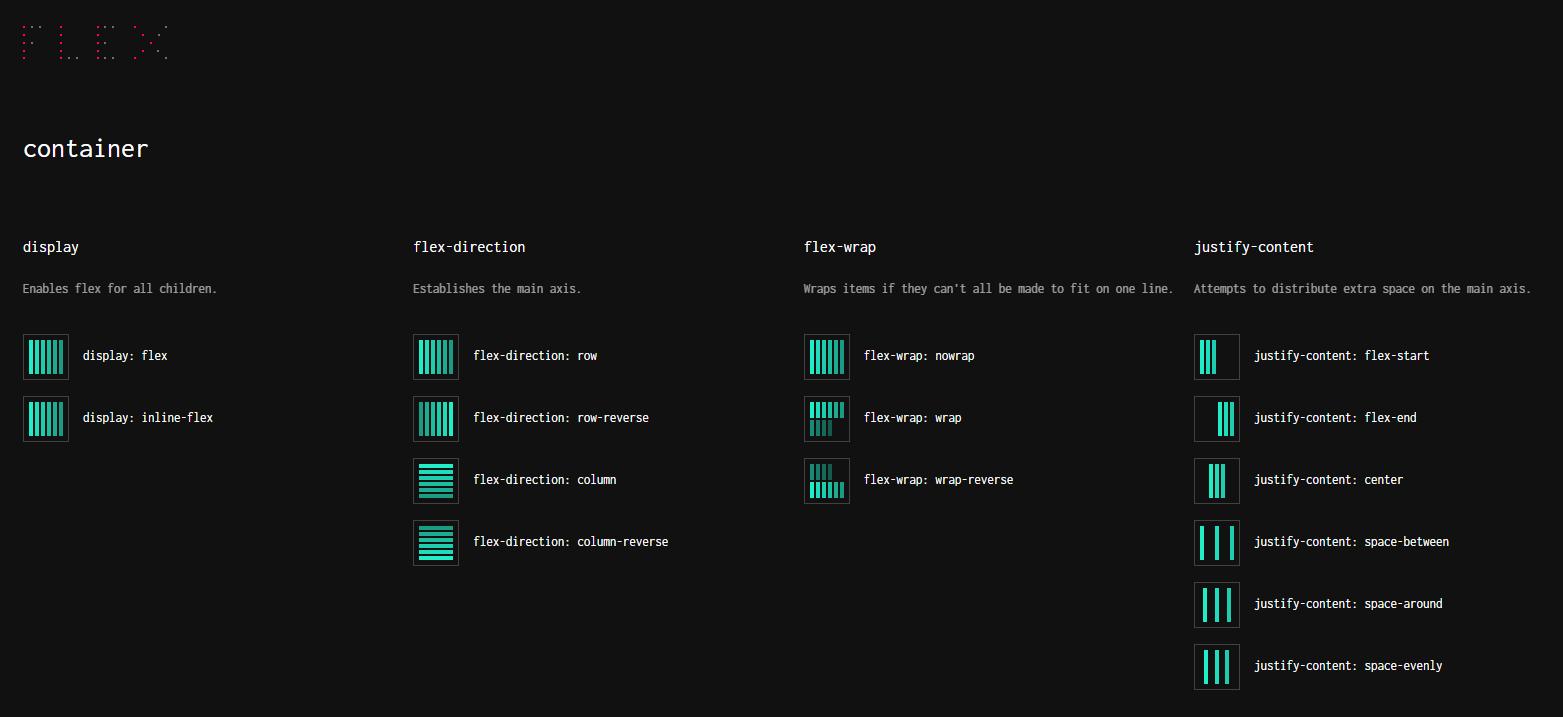
Task: Click the justify-content: space-around diagram icon
Action: 1216,604
